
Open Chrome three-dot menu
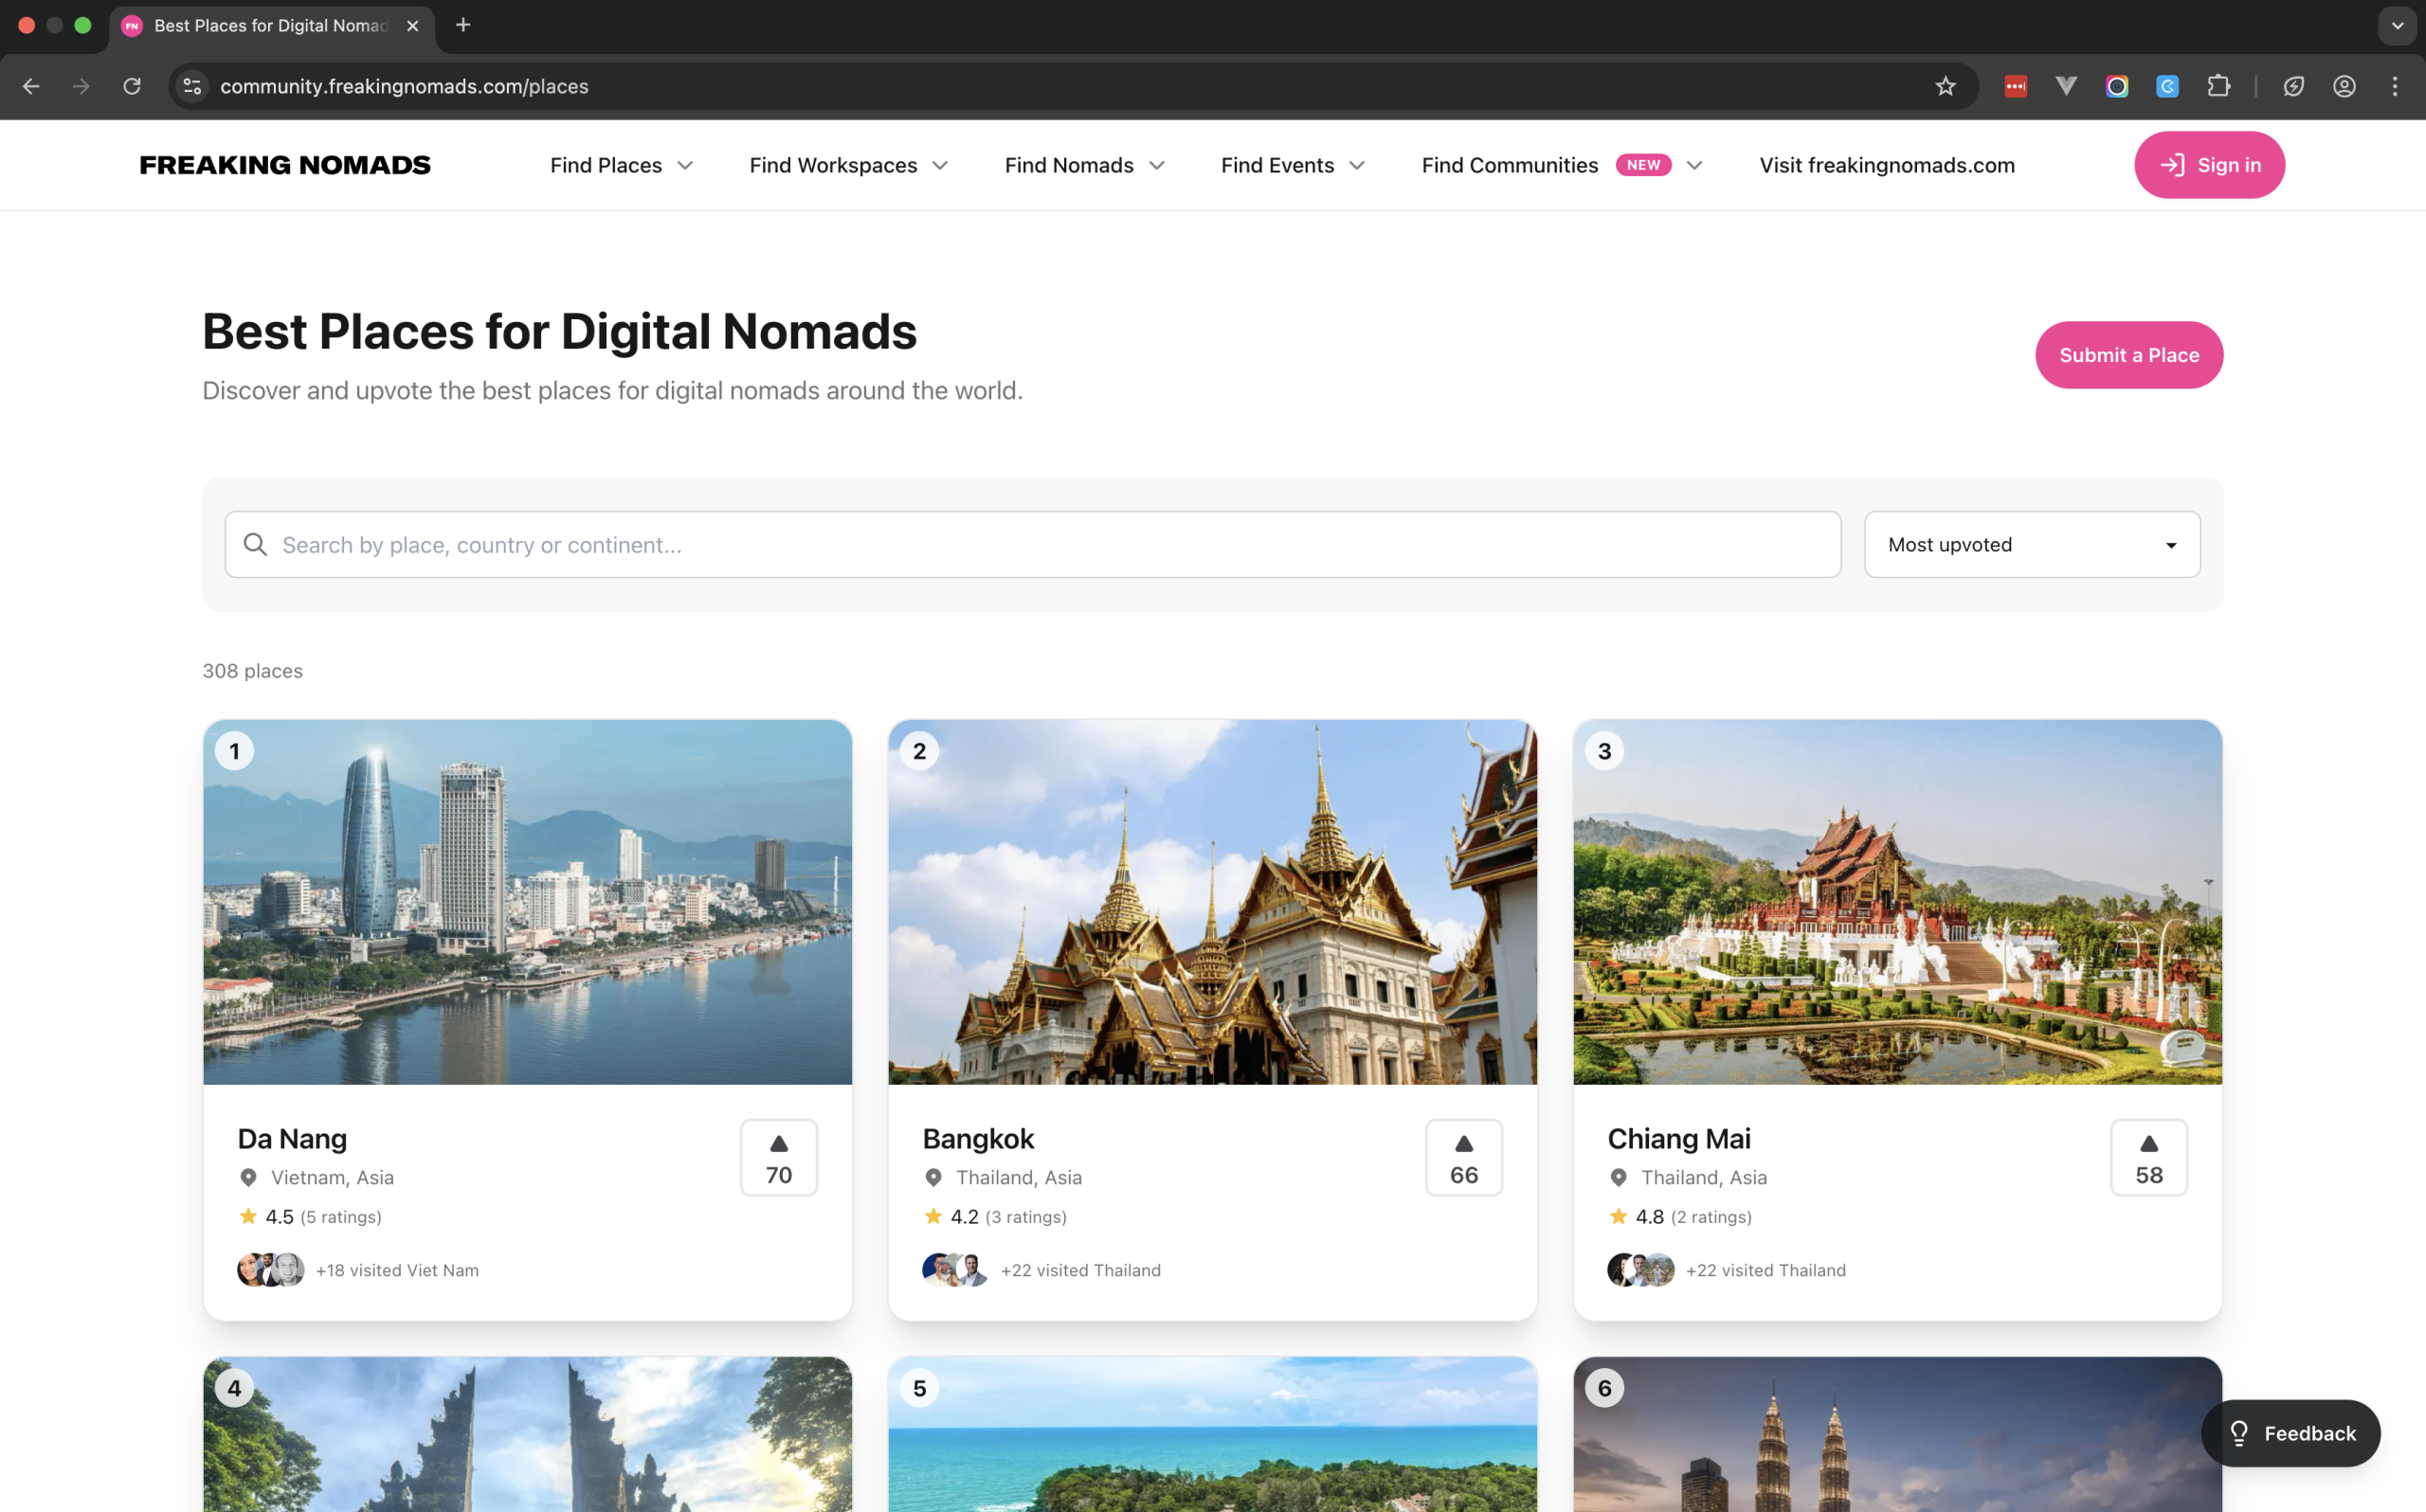pos(2394,86)
